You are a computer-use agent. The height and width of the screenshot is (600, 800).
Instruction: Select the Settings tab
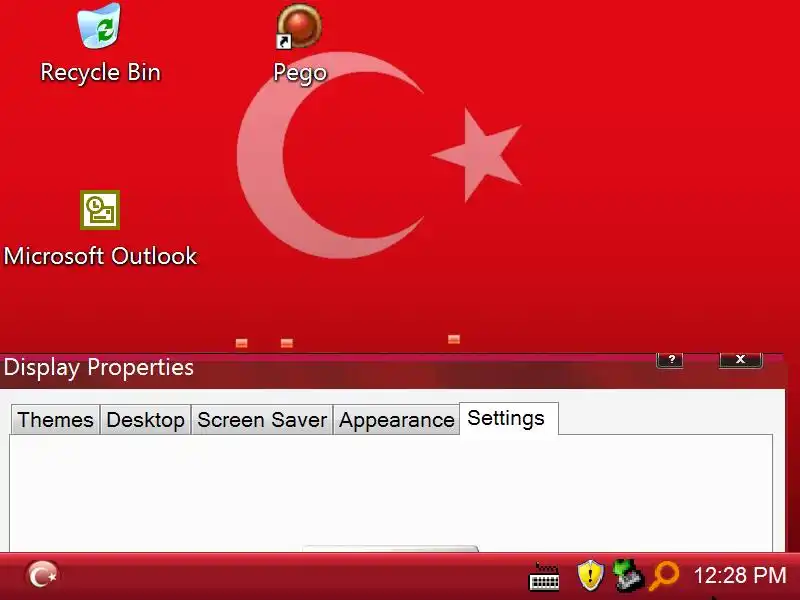point(508,418)
